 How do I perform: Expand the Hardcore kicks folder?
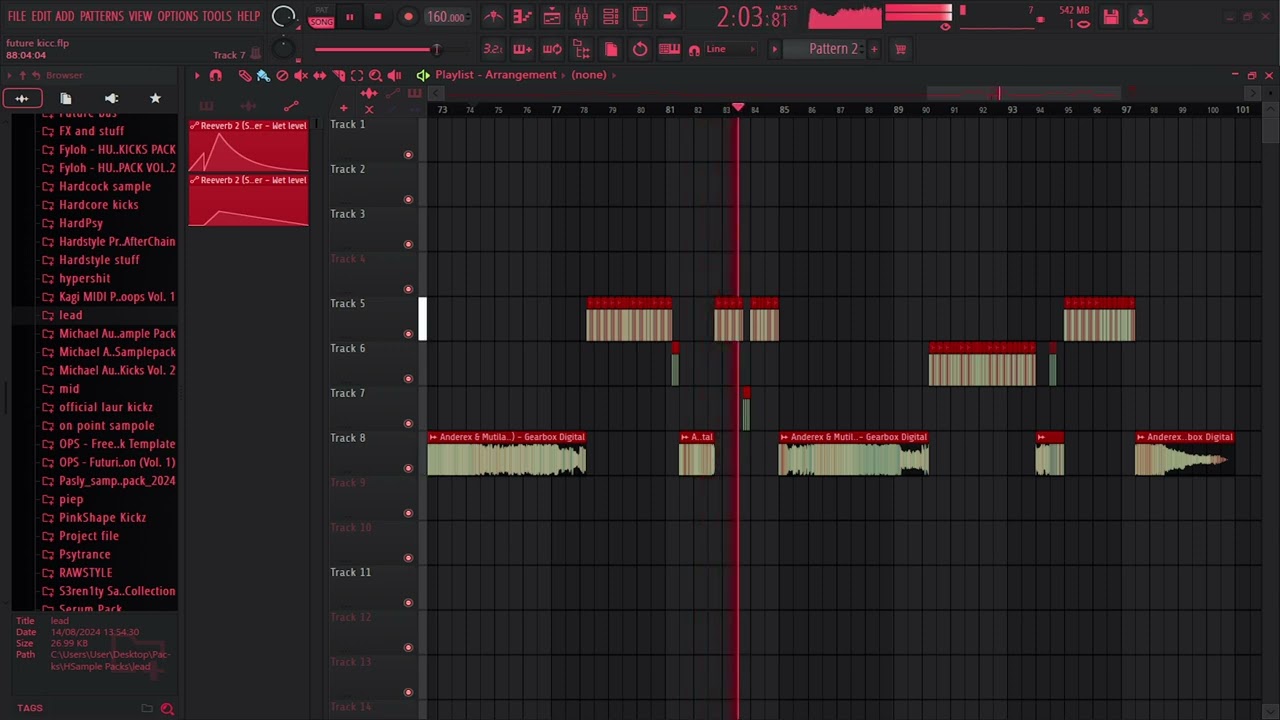click(98, 205)
